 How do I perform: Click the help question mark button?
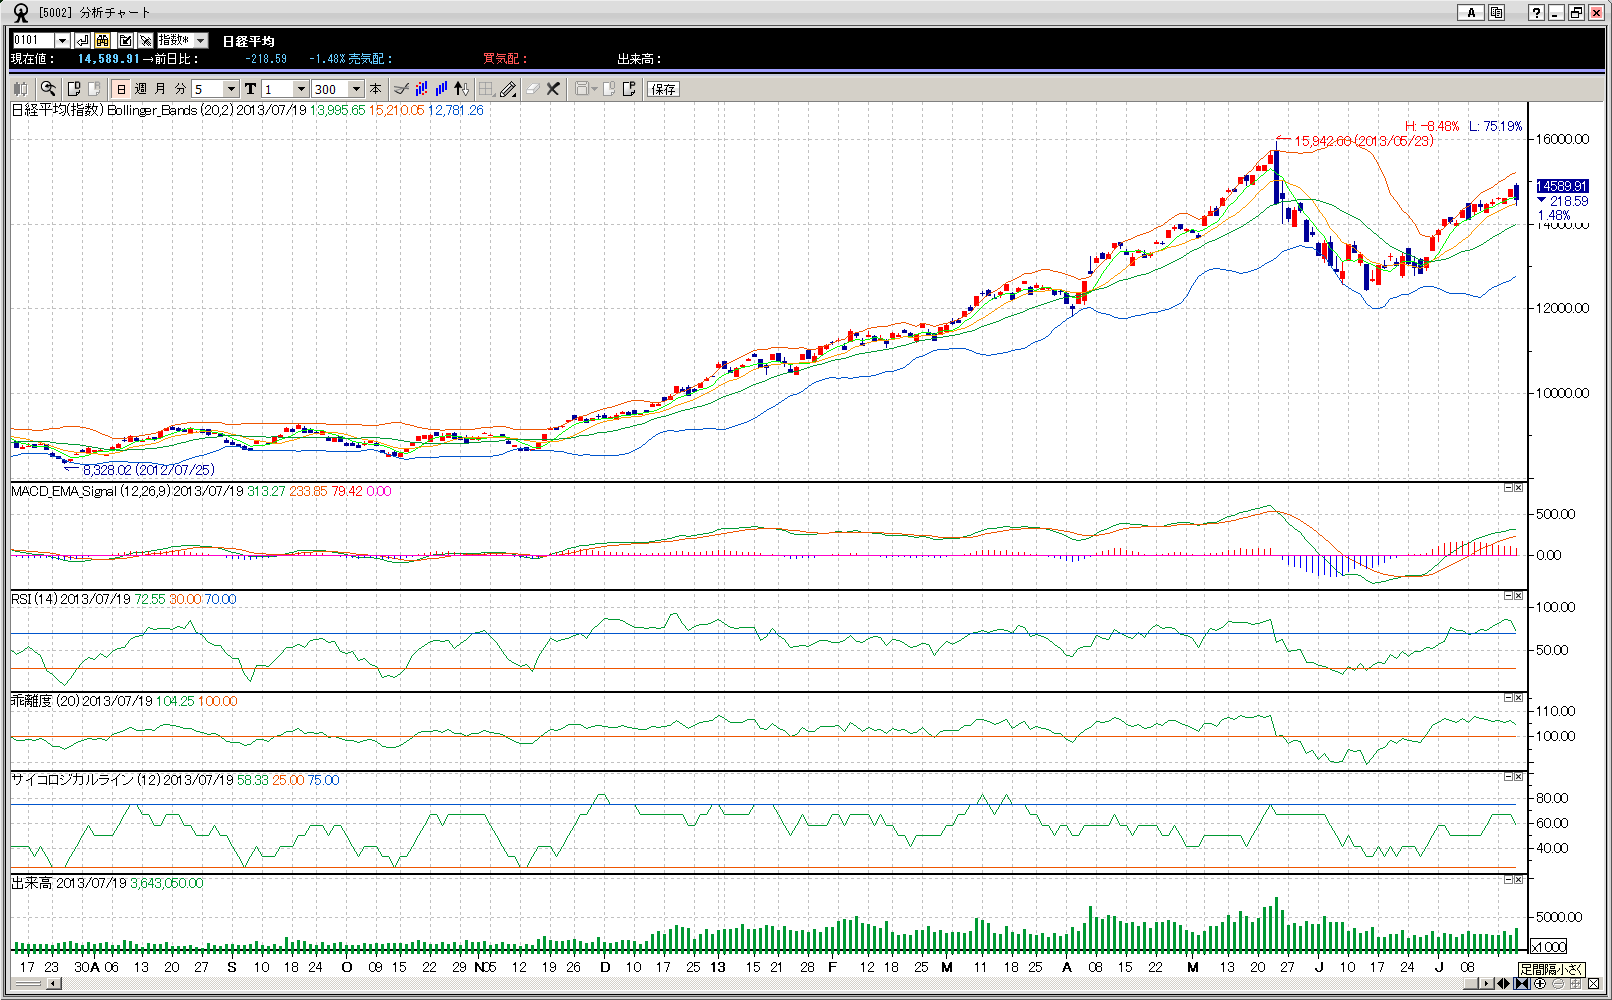pyautogui.click(x=1536, y=12)
